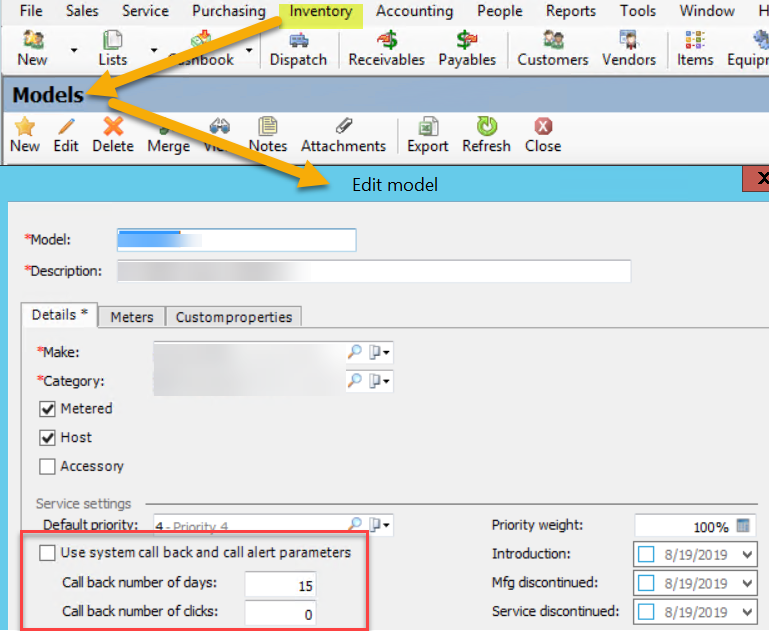Open the Lists toolbar icon

(x=112, y=48)
